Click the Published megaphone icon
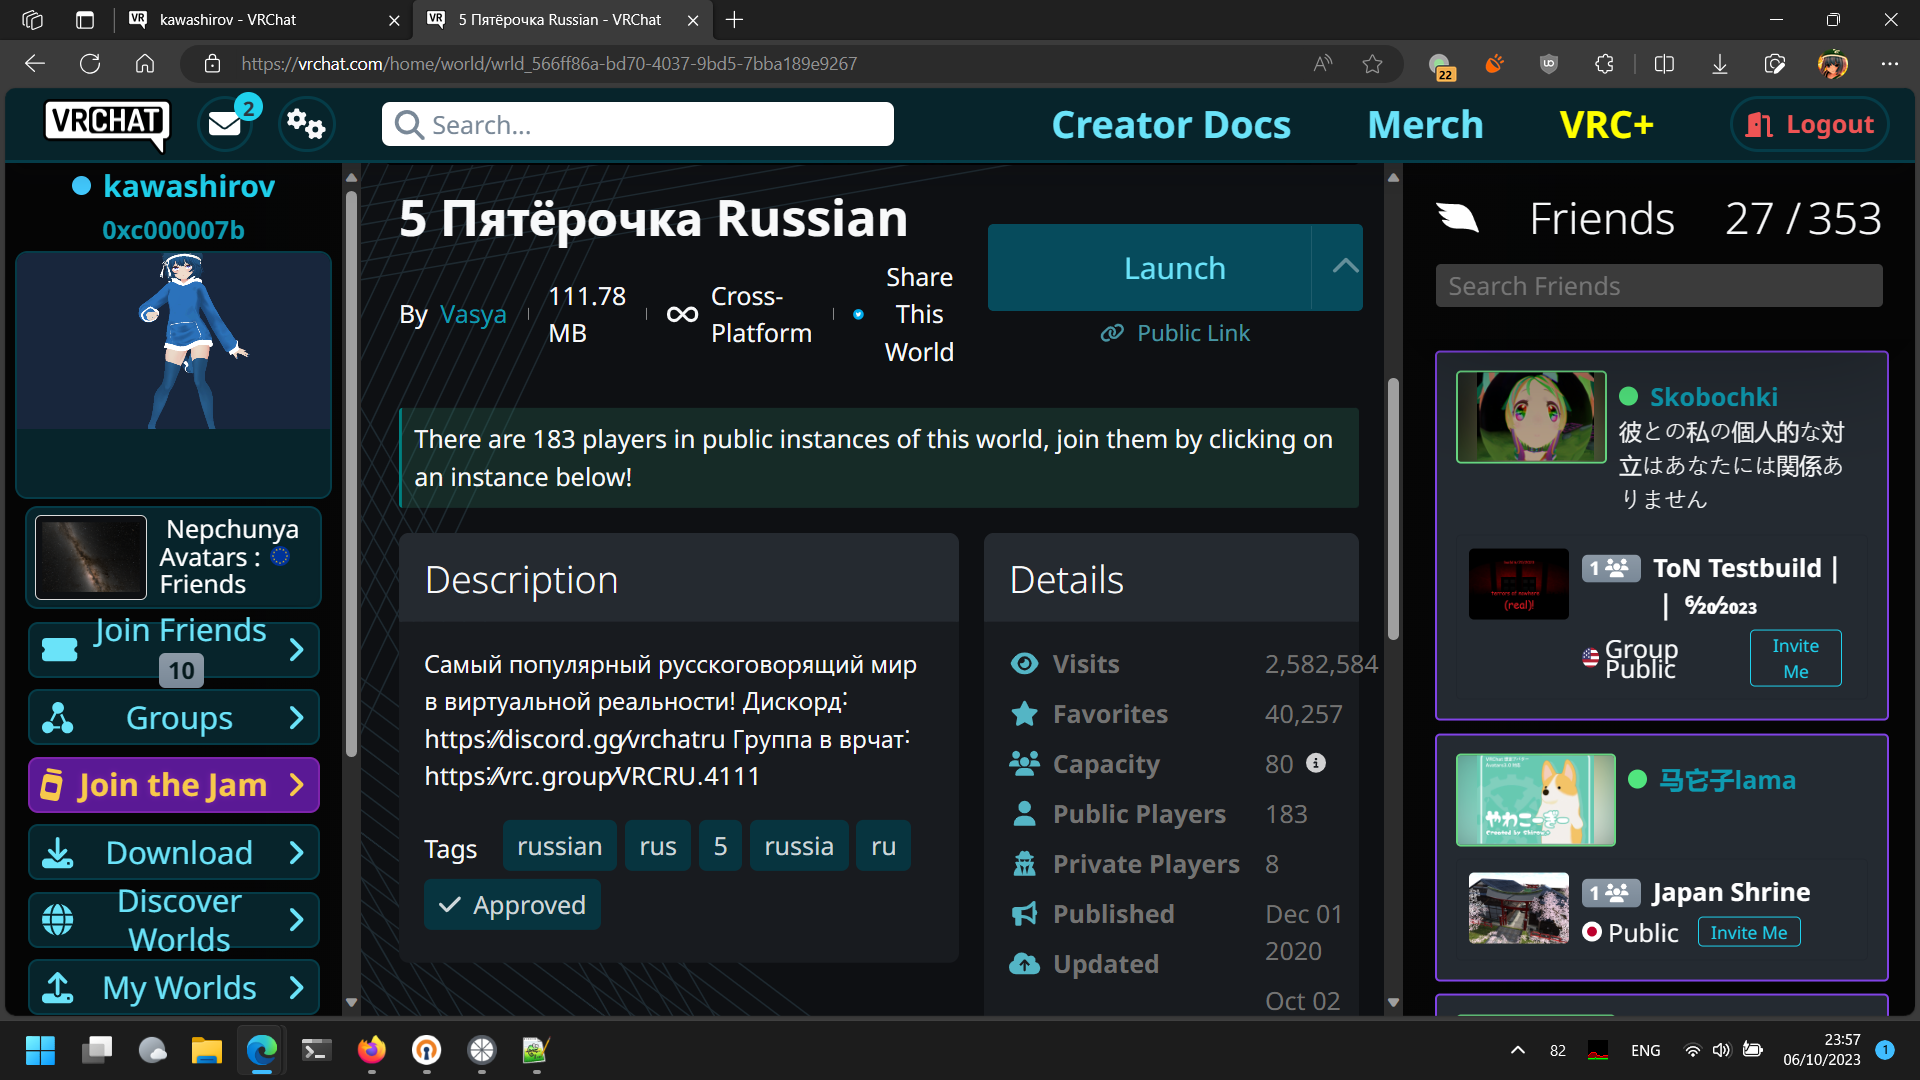Image resolution: width=1920 pixels, height=1080 pixels. (1024, 914)
